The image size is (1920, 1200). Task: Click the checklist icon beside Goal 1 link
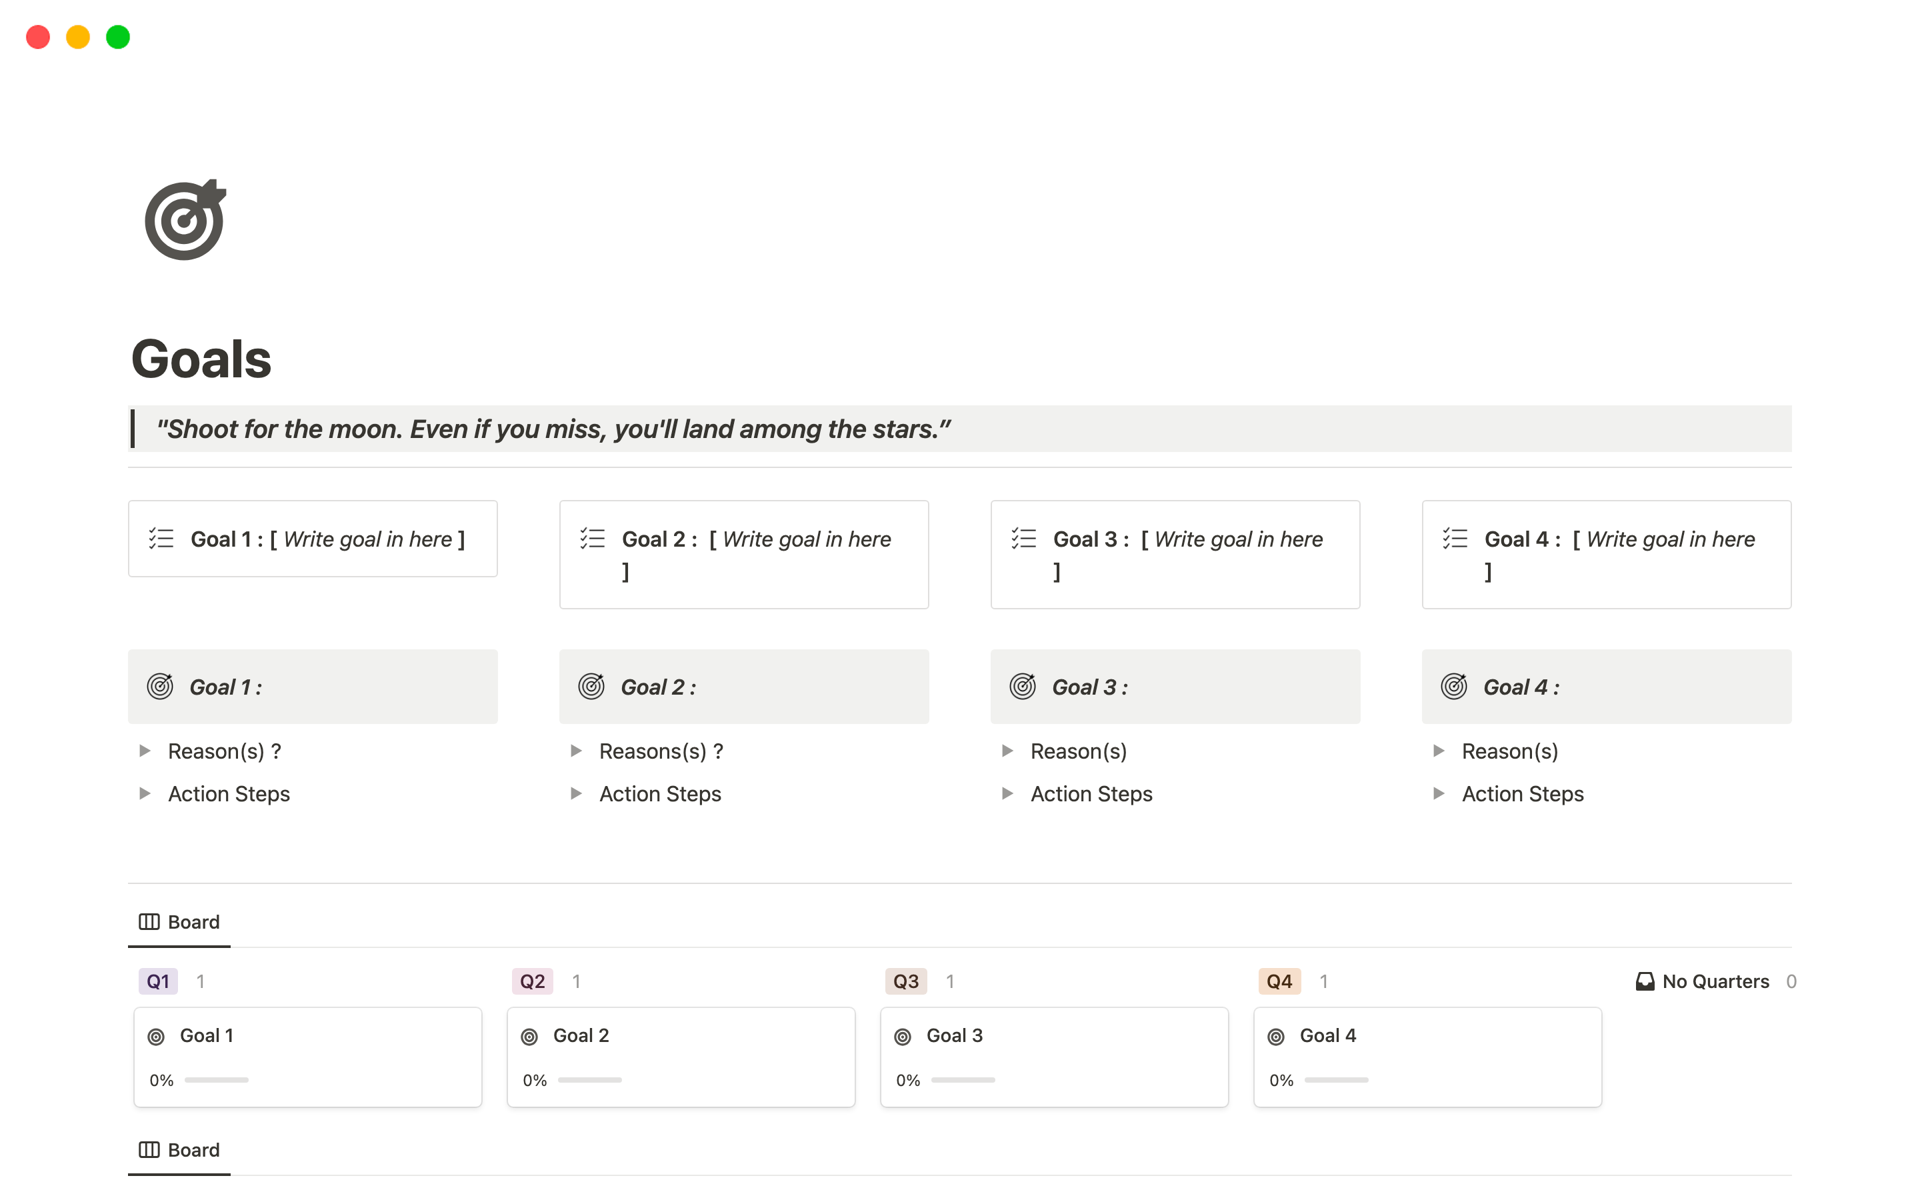pos(161,539)
